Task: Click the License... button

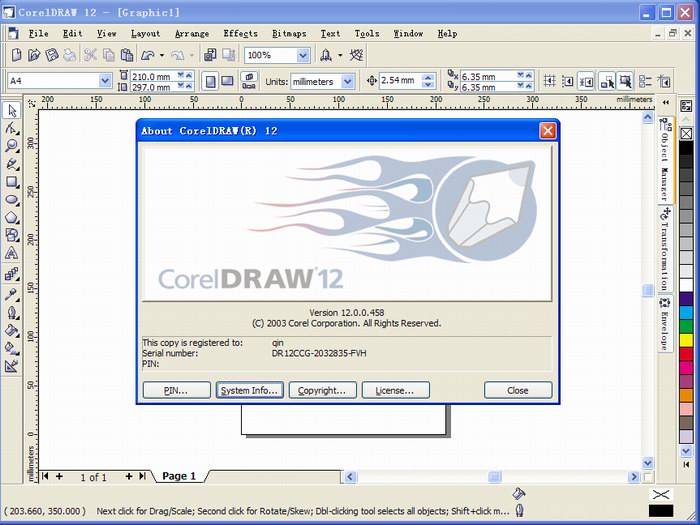Action: coord(396,390)
